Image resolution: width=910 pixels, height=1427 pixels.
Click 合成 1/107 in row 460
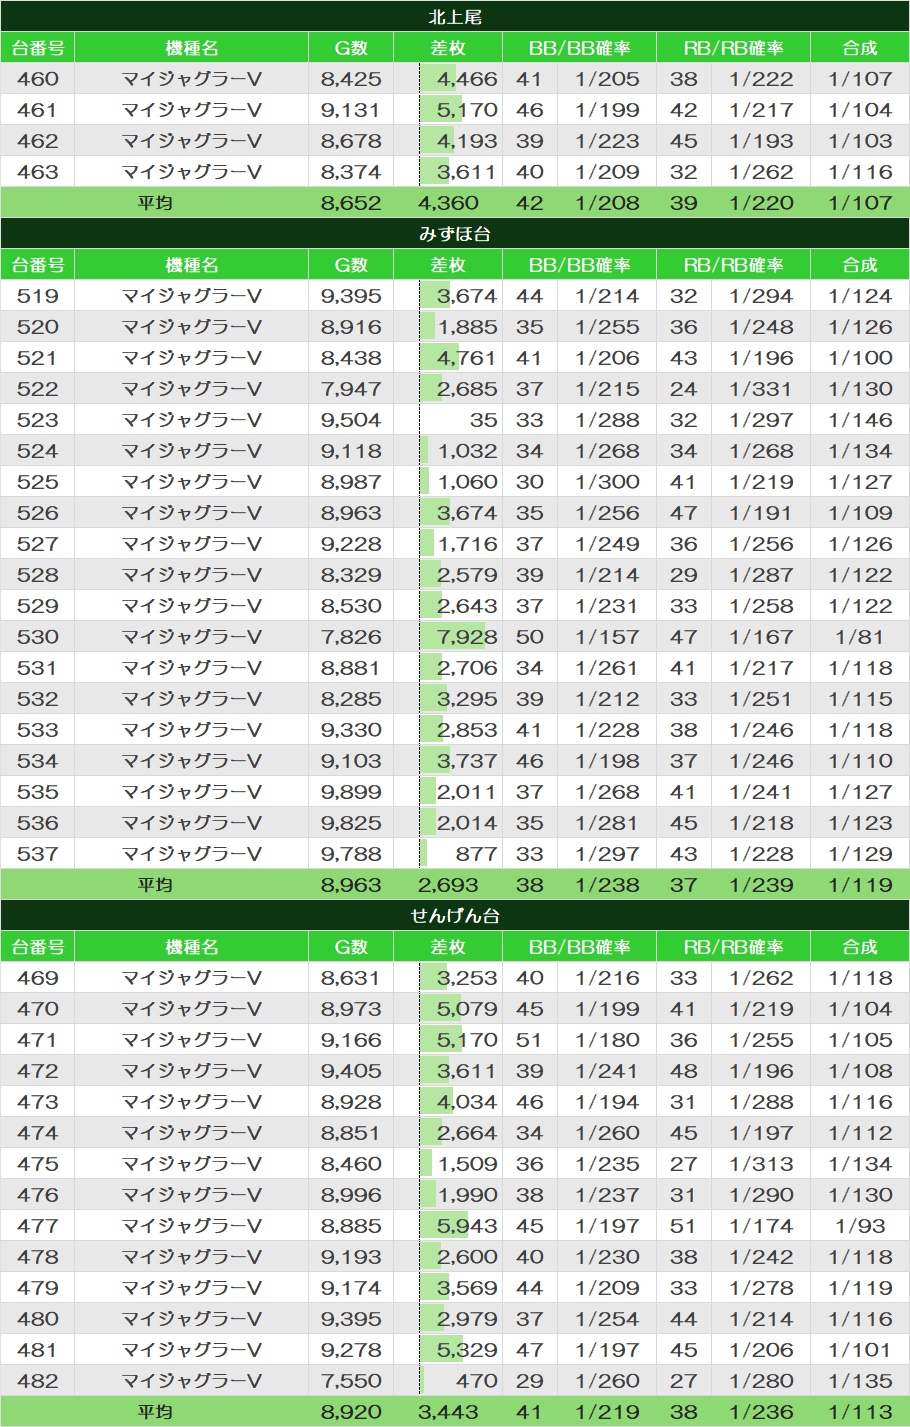(860, 79)
